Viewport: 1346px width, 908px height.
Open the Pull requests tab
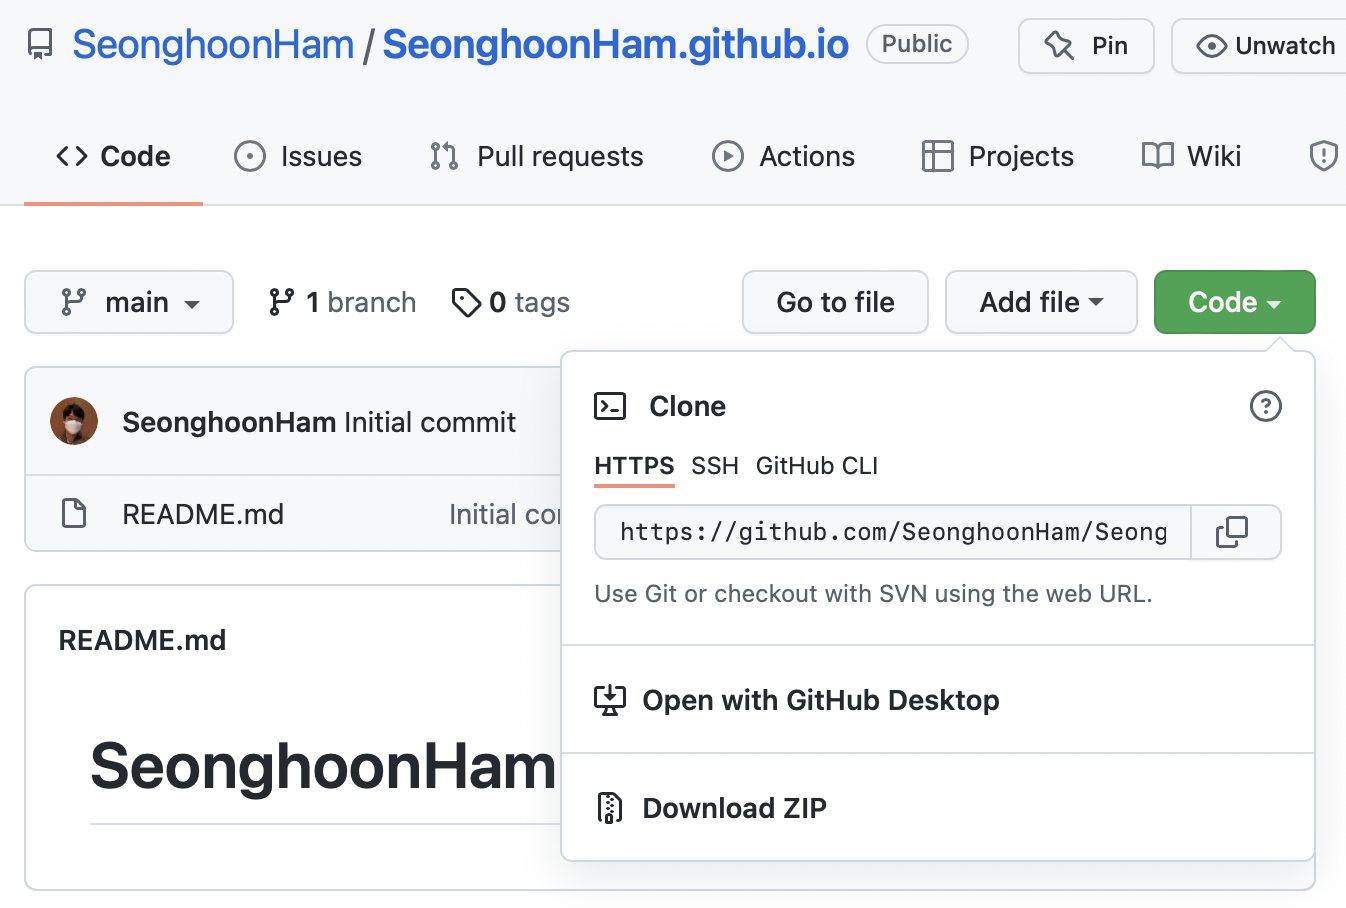[536, 156]
